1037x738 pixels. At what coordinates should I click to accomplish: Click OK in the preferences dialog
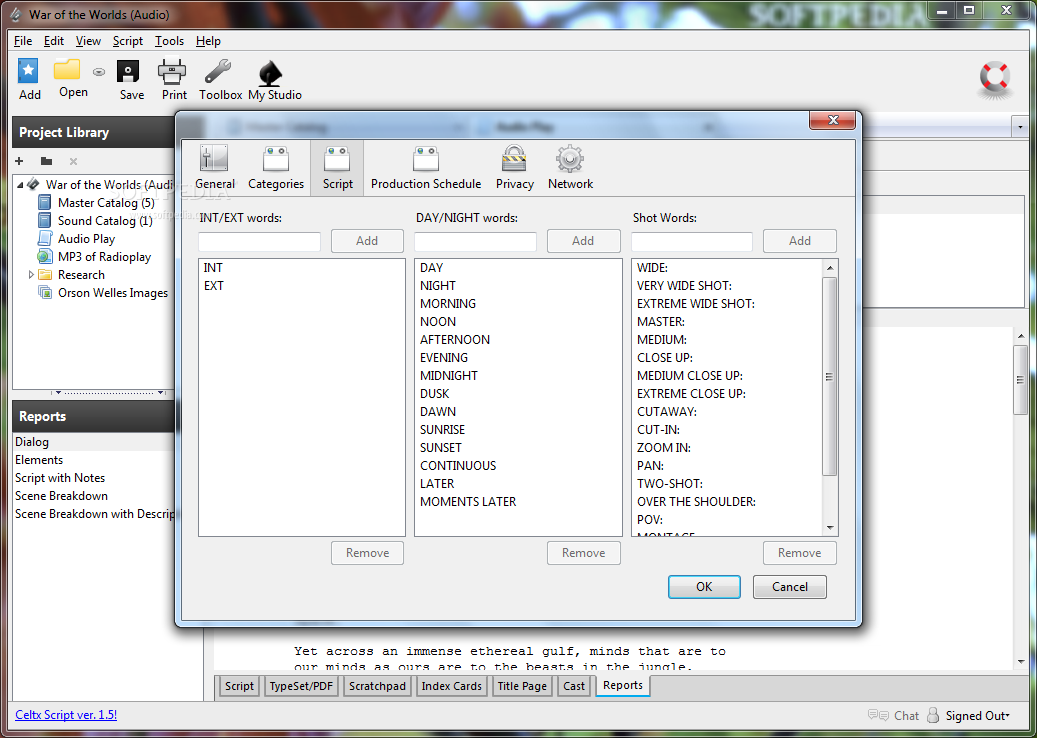704,587
